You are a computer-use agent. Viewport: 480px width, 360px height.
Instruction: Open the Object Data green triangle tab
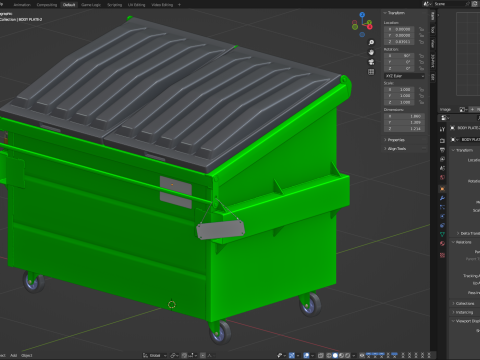pos(442,234)
